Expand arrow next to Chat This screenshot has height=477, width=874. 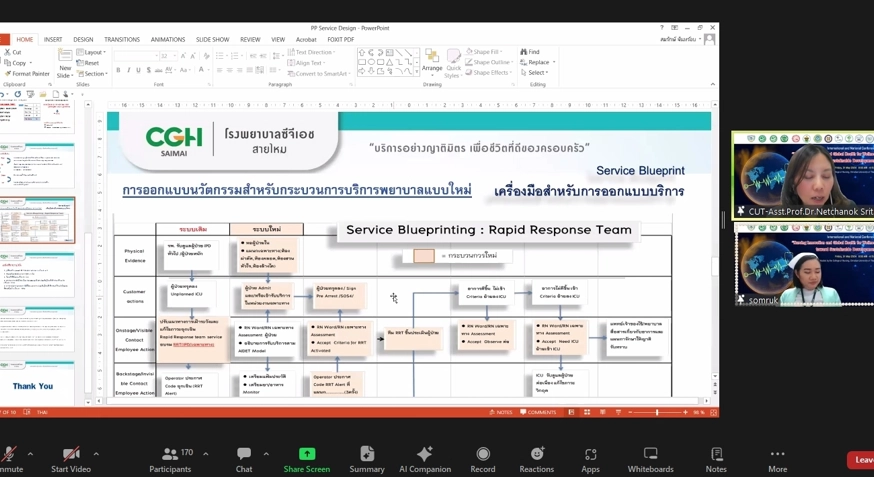pos(266,454)
